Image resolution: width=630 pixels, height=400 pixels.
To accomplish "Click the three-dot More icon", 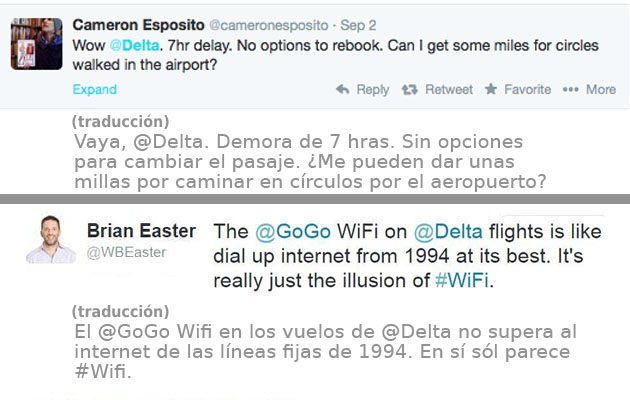I will [x=571, y=90].
